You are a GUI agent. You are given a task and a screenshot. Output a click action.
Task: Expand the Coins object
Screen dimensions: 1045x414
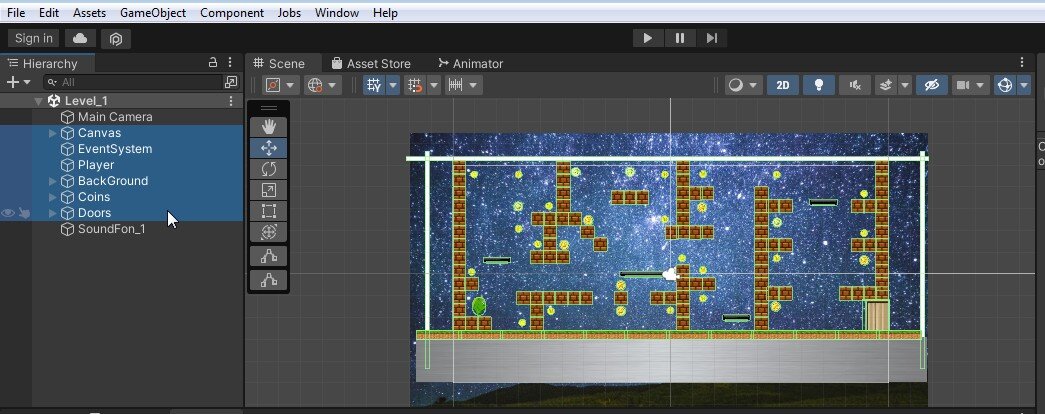(53, 197)
